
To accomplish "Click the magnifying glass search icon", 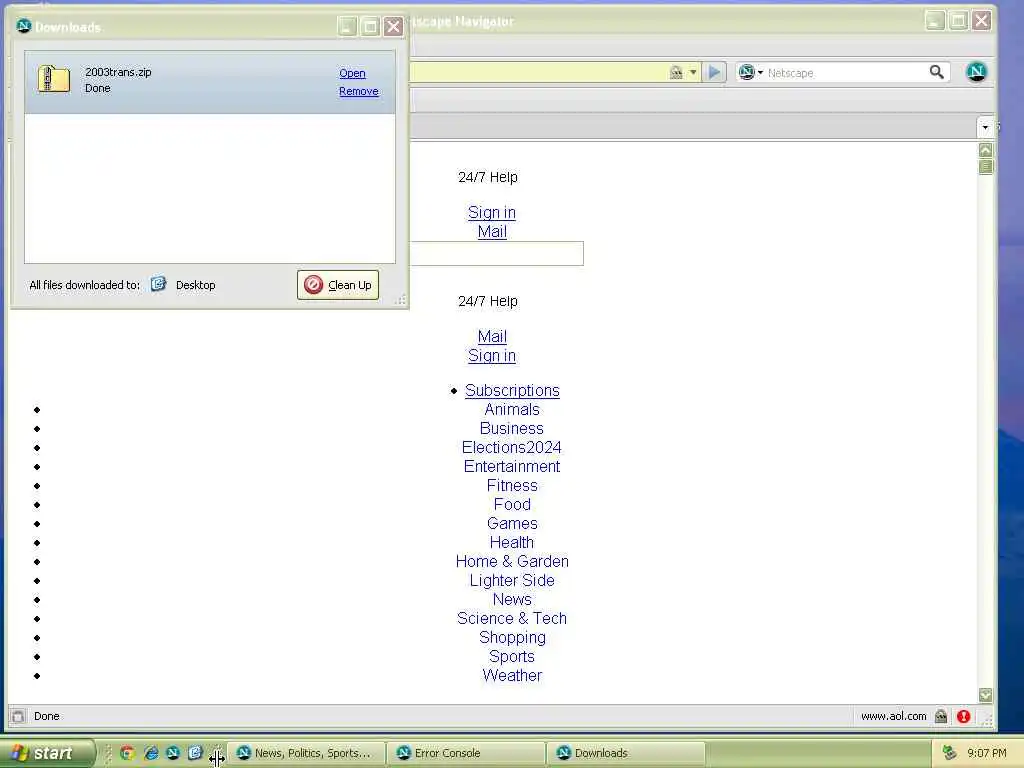I will tap(936, 72).
